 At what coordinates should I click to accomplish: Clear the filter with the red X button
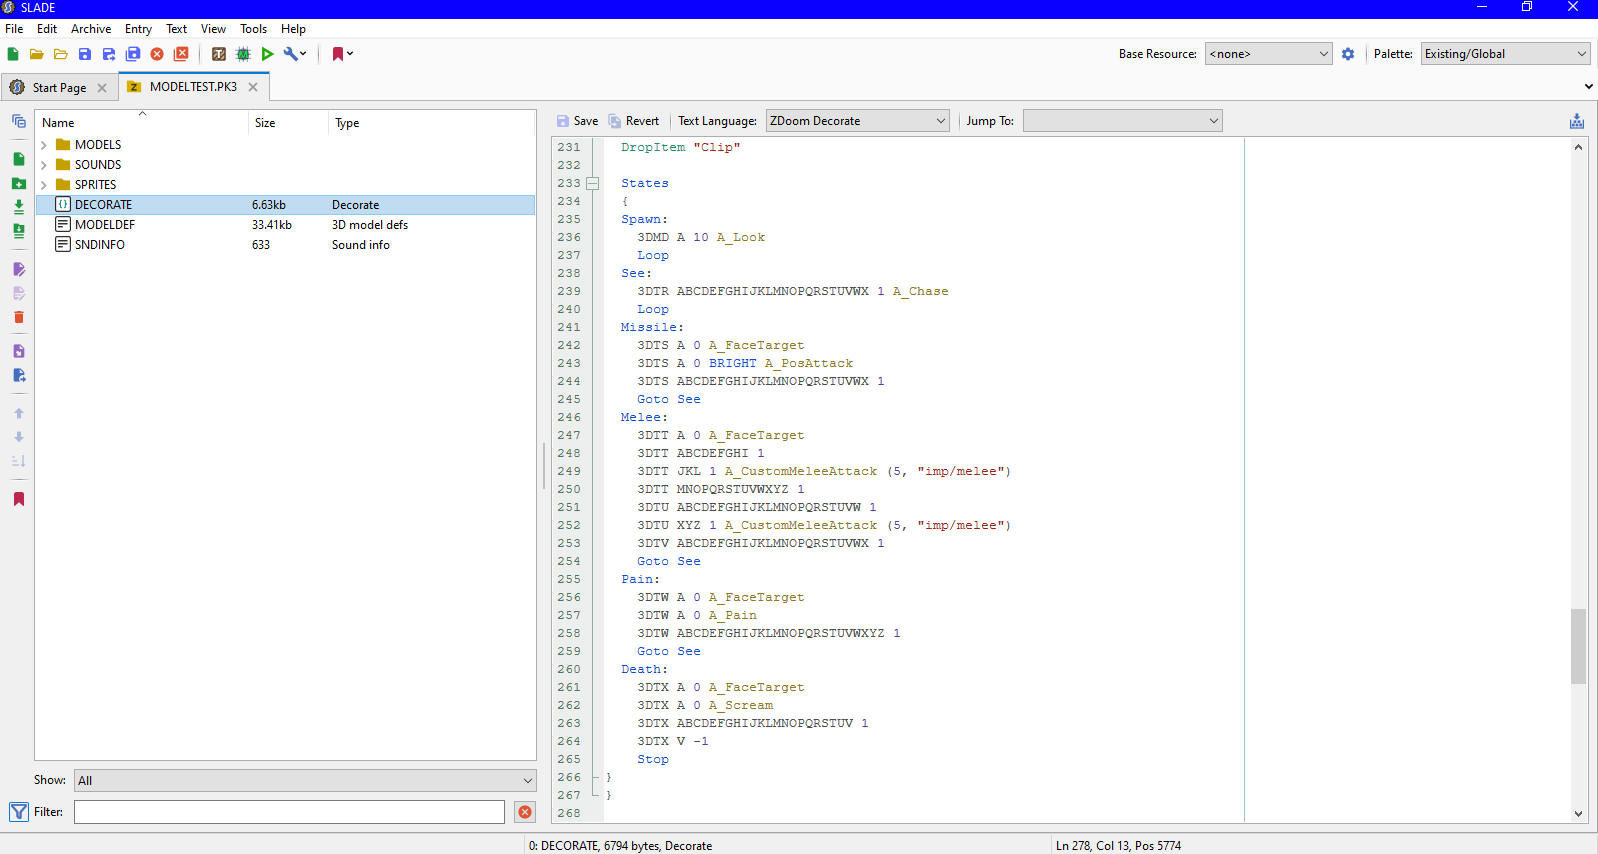525,812
